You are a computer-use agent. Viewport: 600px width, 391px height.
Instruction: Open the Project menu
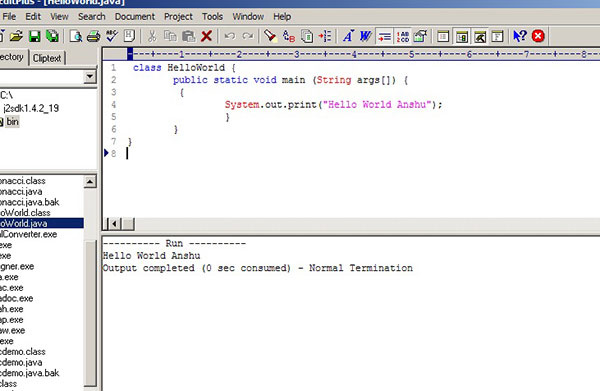[x=178, y=17]
